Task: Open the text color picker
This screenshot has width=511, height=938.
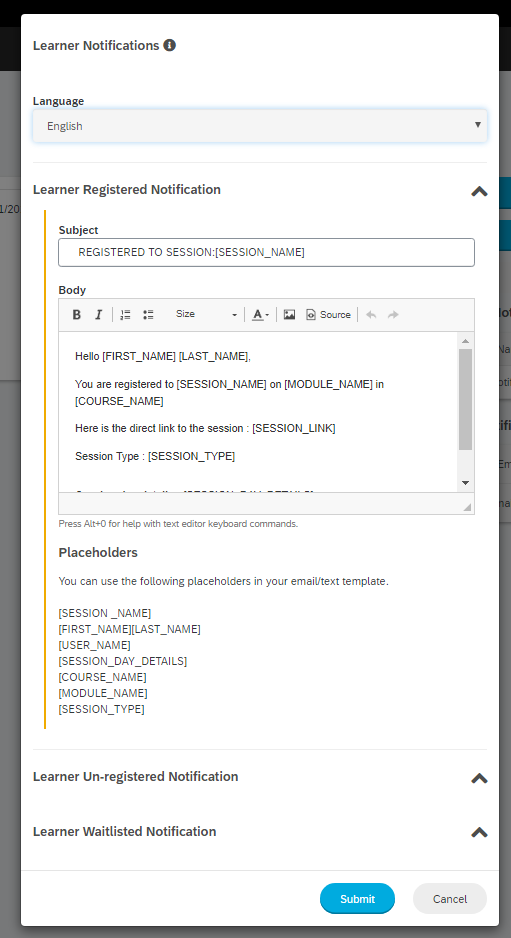Action: tap(260, 315)
